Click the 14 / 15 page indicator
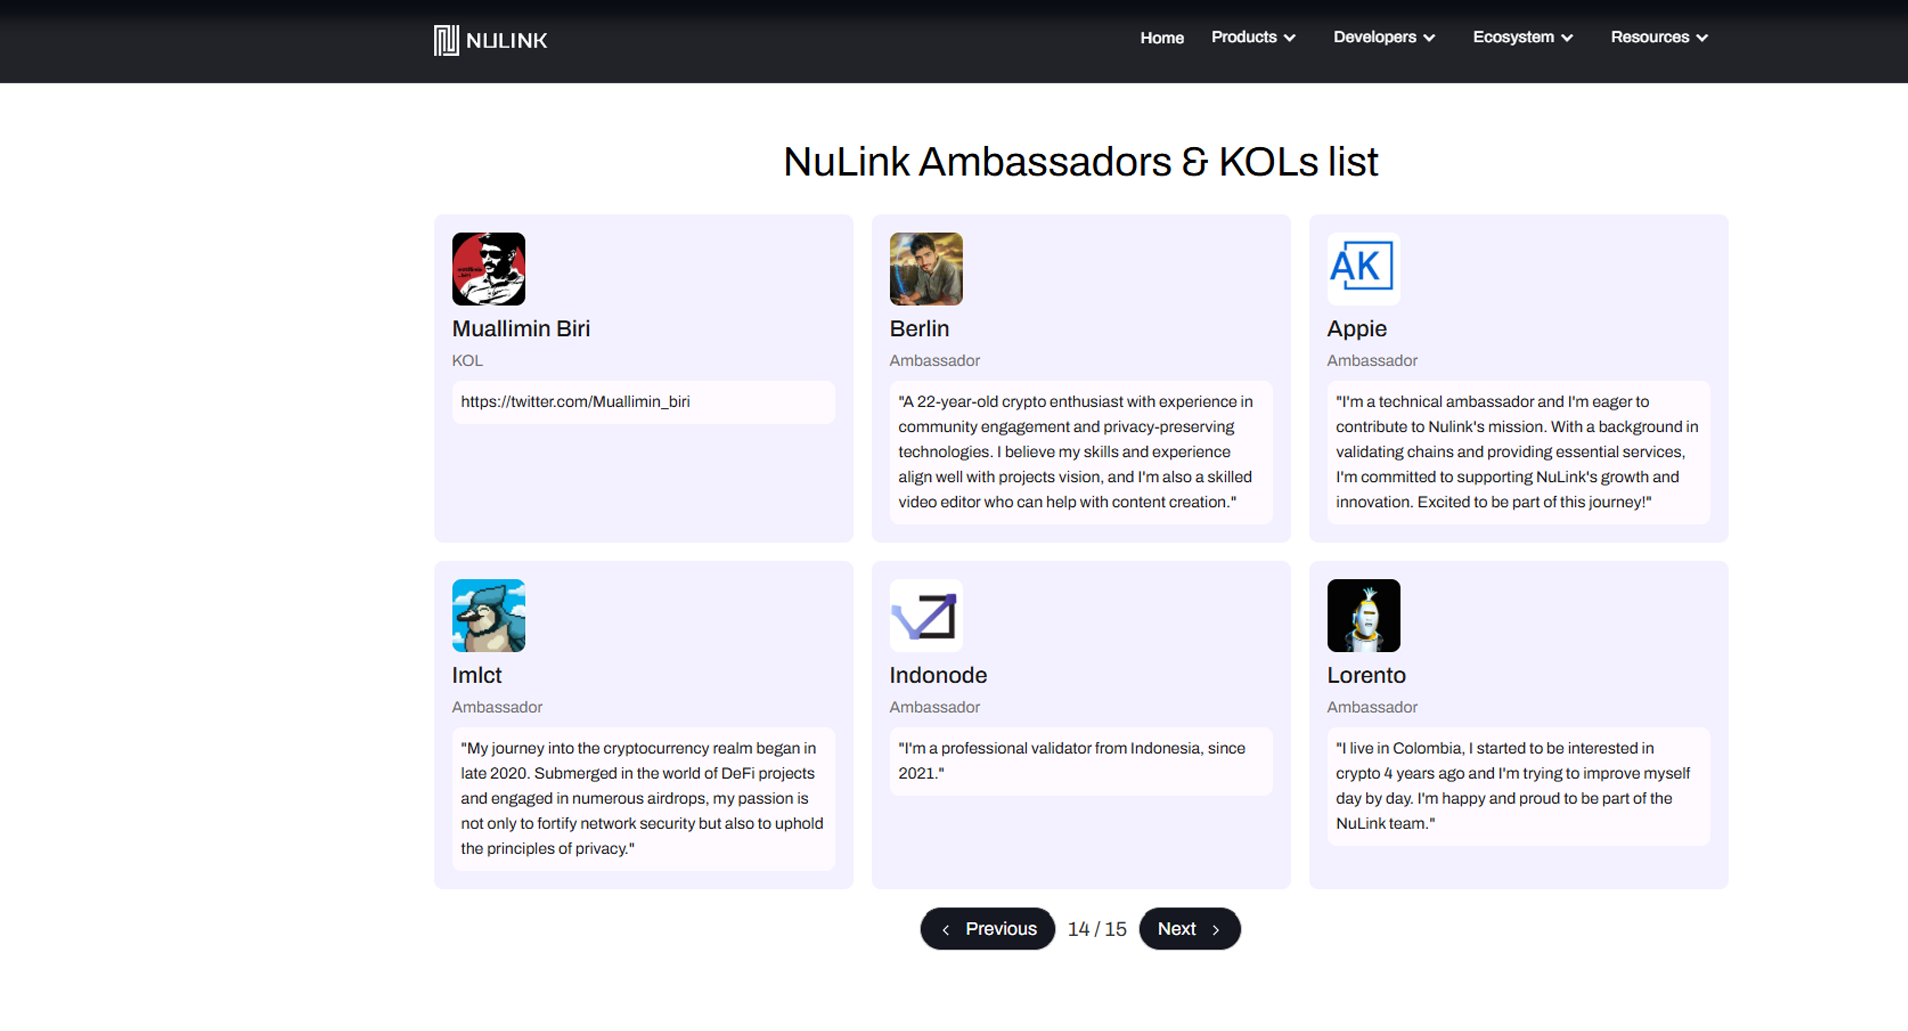Image resolution: width=1908 pixels, height=1031 pixels. point(1097,929)
